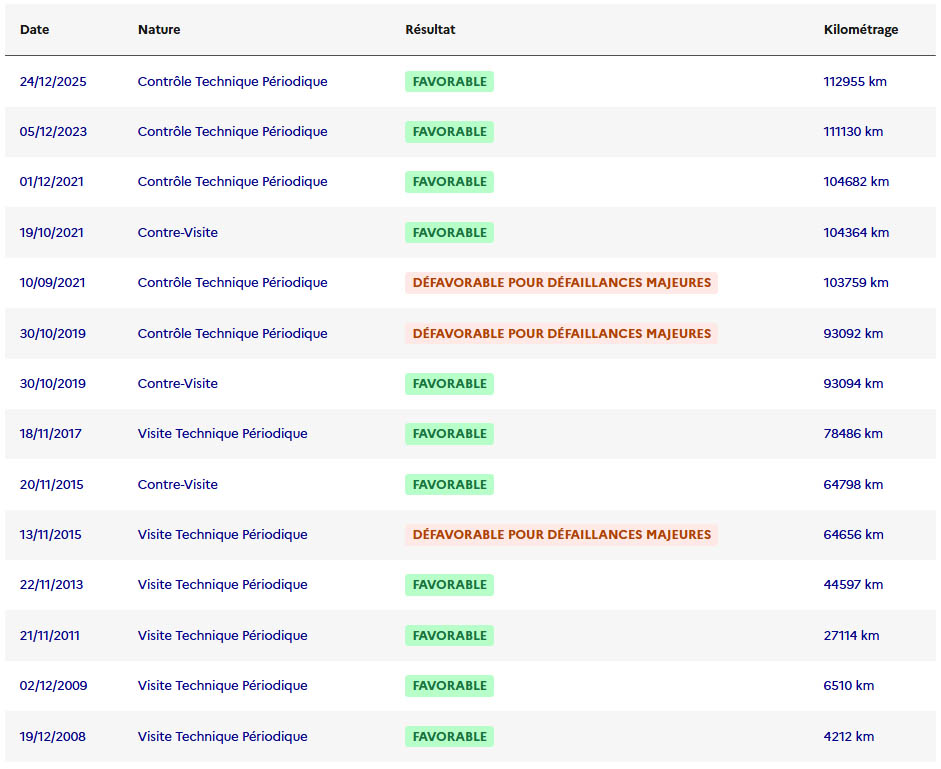The height and width of the screenshot is (769, 941).
Task: Click the DÉFAVORABLE badge in the 13/11/2015 row
Action: [561, 535]
